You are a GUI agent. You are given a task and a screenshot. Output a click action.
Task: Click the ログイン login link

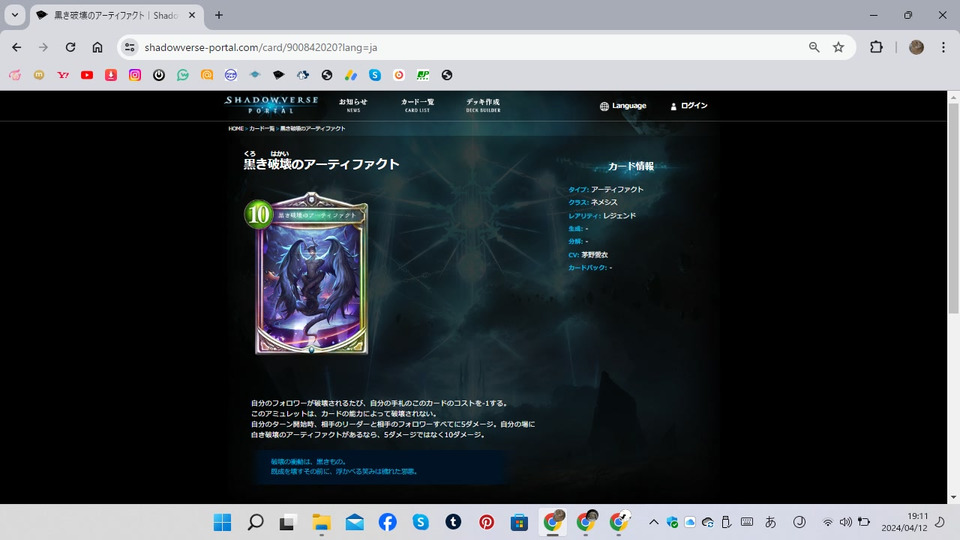click(689, 106)
